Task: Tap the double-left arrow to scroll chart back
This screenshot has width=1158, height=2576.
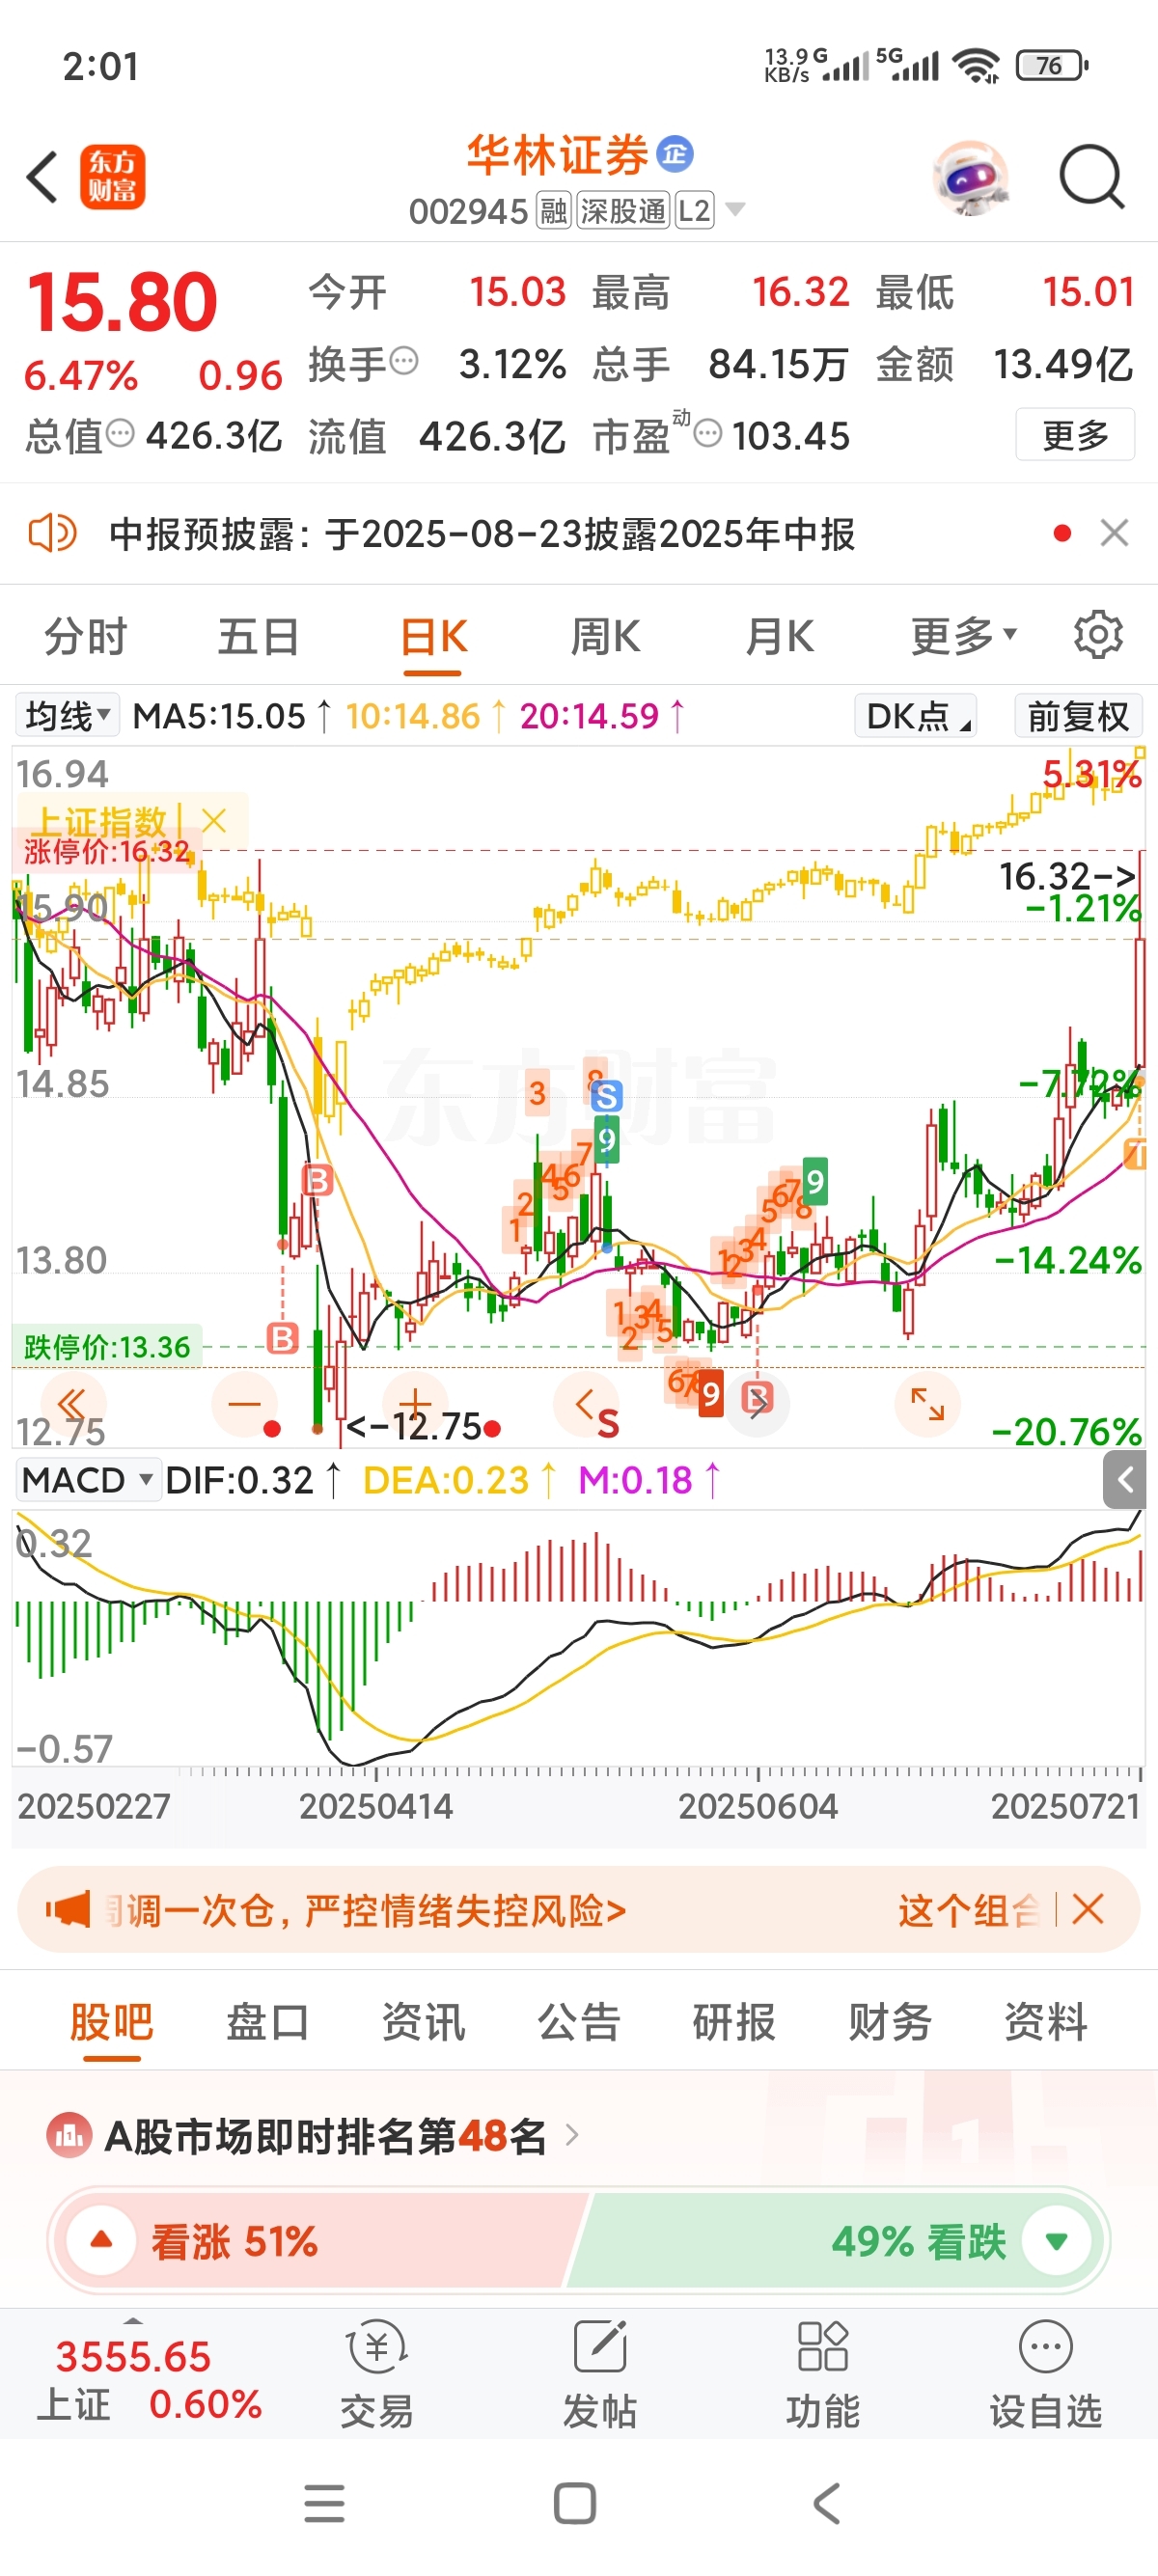Action: pos(72,1404)
